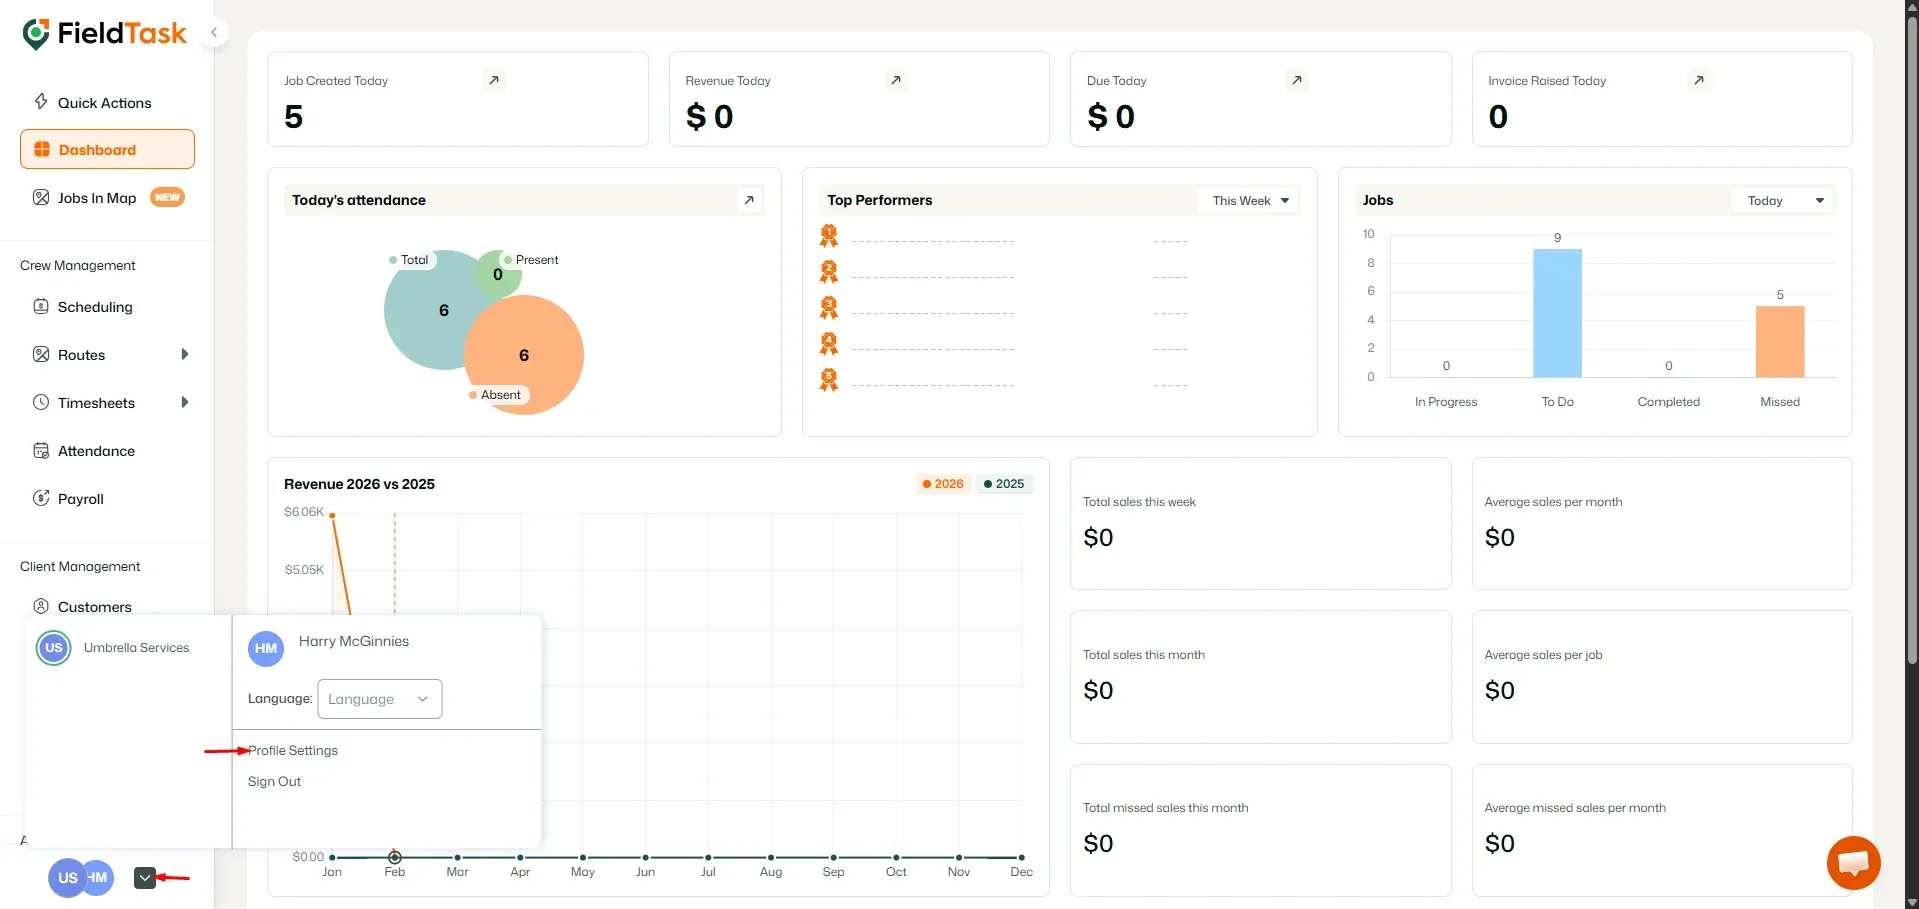The image size is (1919, 909).
Task: Open the Today dropdown on the Jobs chart
Action: (x=1782, y=200)
